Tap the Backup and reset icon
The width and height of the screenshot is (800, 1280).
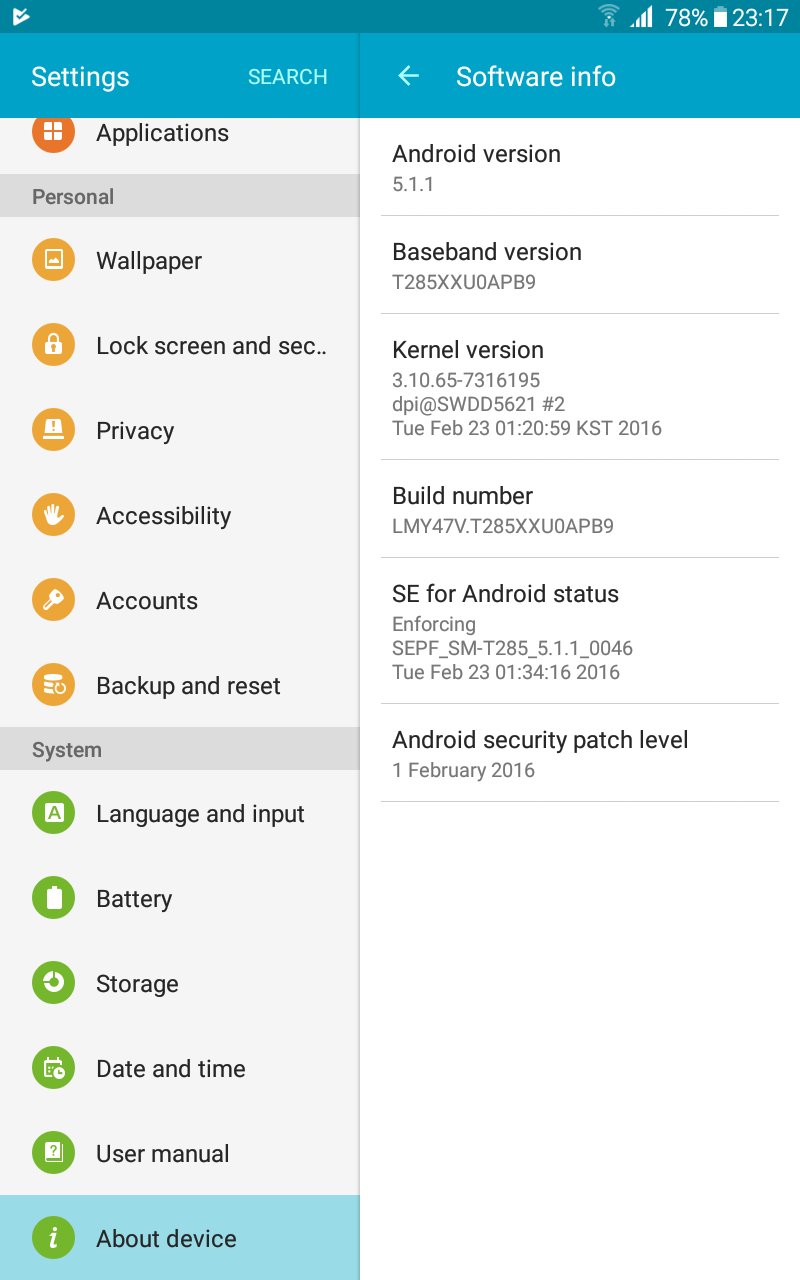[x=53, y=685]
